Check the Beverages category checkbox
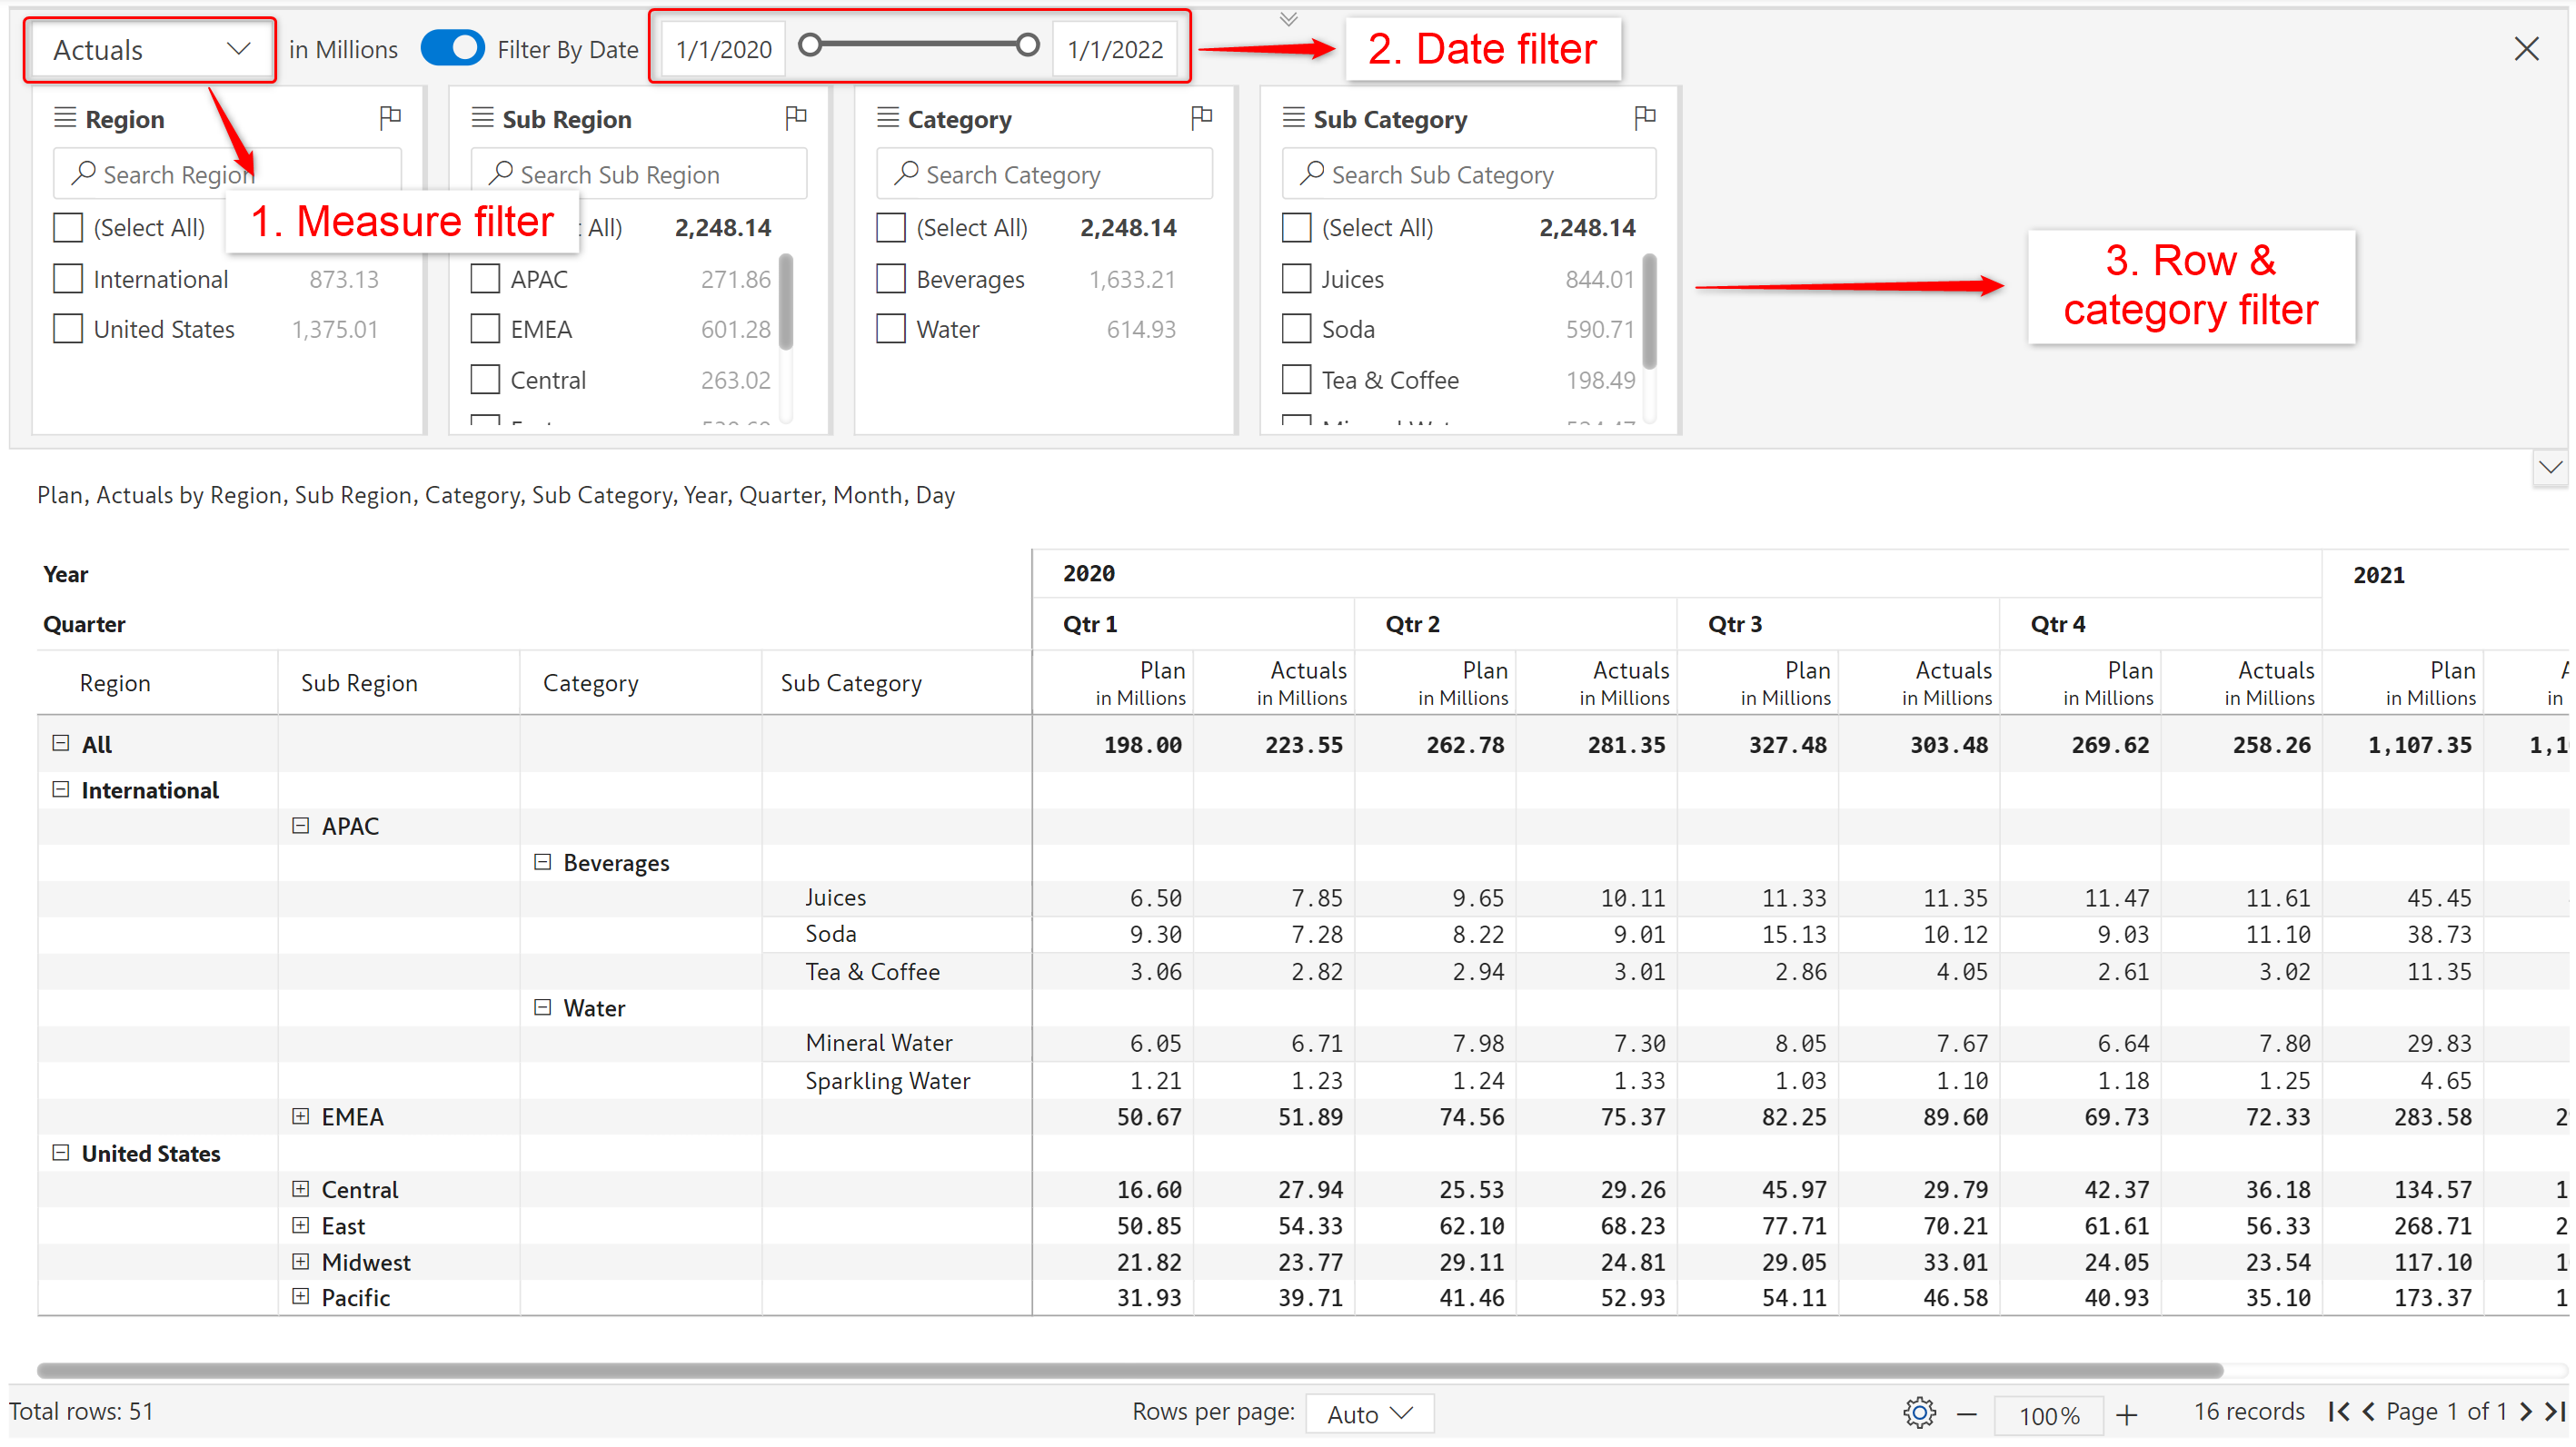The image size is (2576, 1447). tap(890, 279)
